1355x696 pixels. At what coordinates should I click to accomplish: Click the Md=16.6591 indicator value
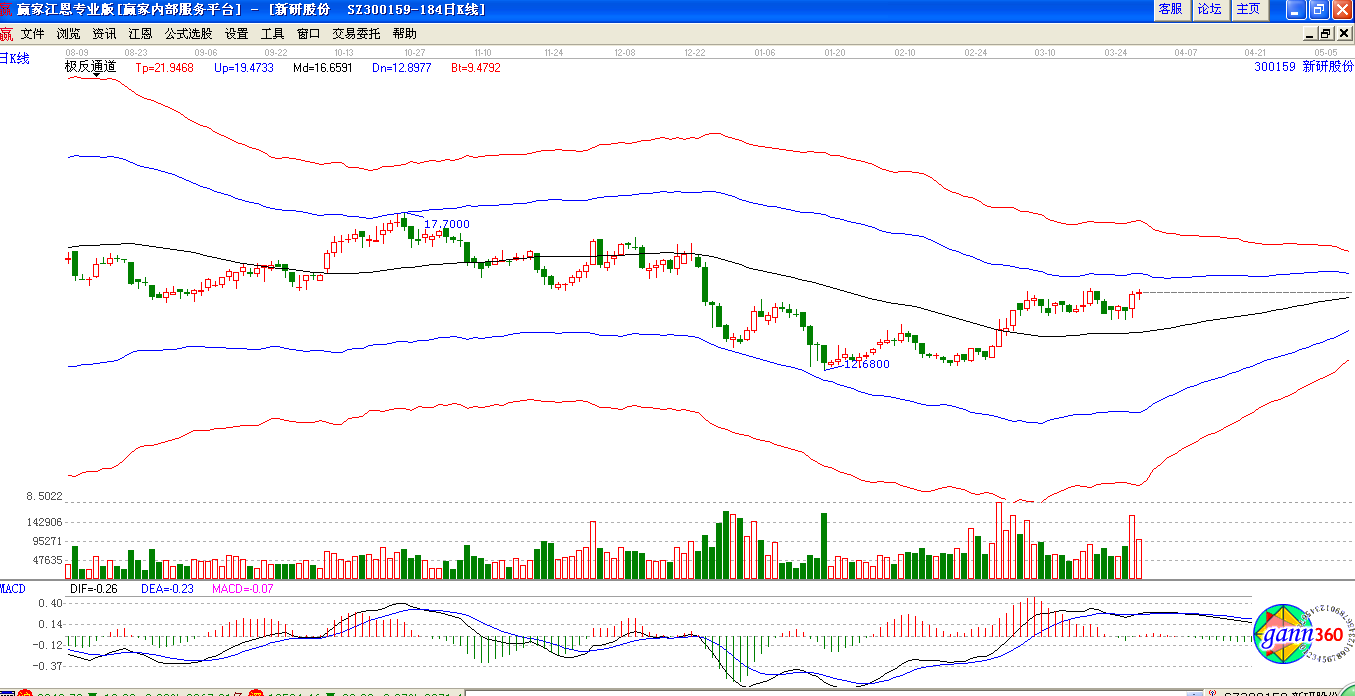pyautogui.click(x=323, y=68)
